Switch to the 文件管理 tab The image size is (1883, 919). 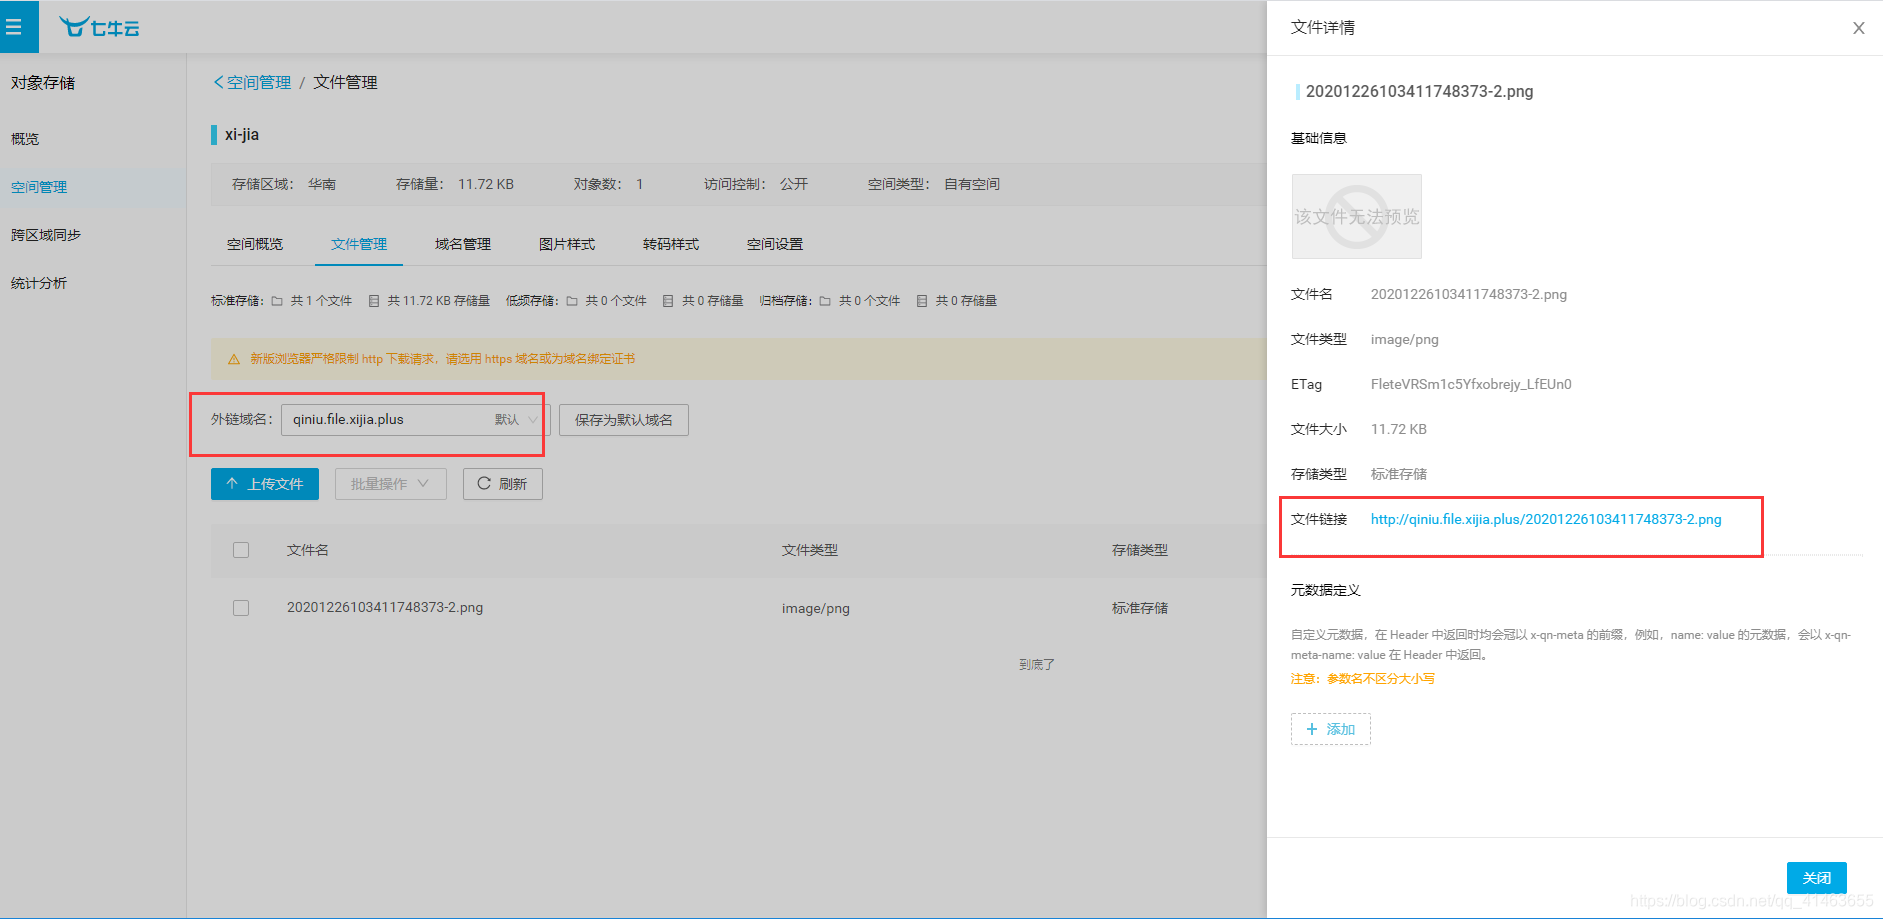point(359,244)
